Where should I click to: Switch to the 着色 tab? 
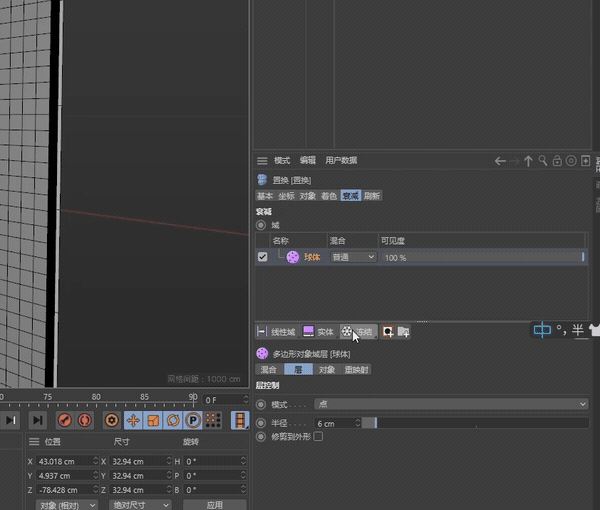(x=329, y=196)
